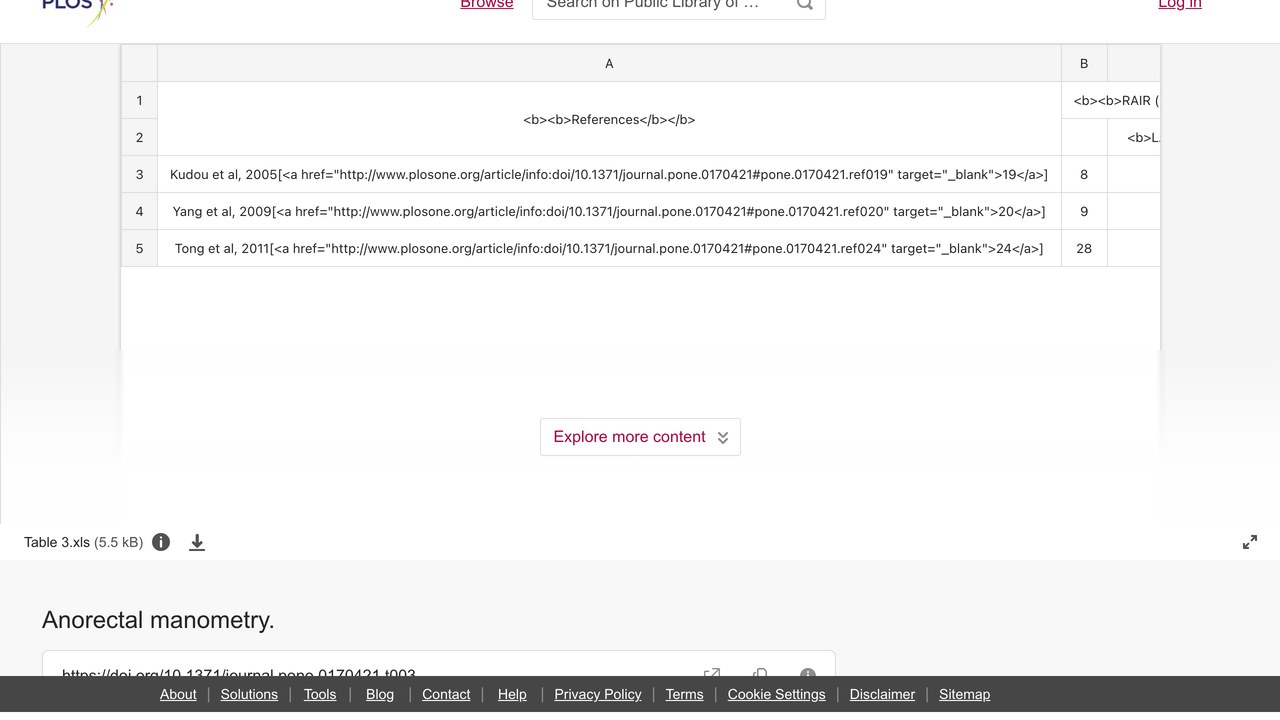The height and width of the screenshot is (720, 1280).
Task: Open Cookie Settings
Action: click(x=777, y=694)
